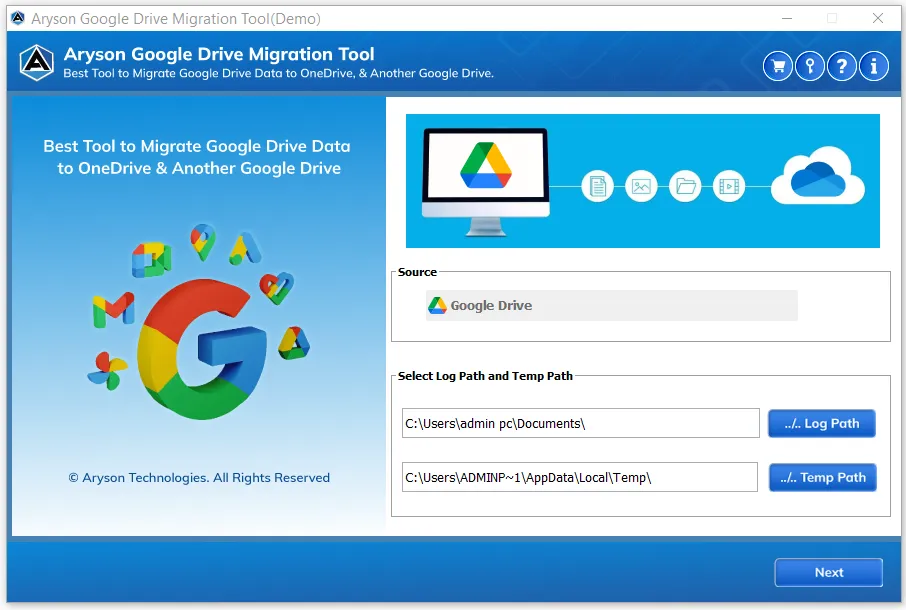Screen dimensions: 906x610
Task: Click the 'Select Log Path and Temp Path' label
Action: pos(485,376)
